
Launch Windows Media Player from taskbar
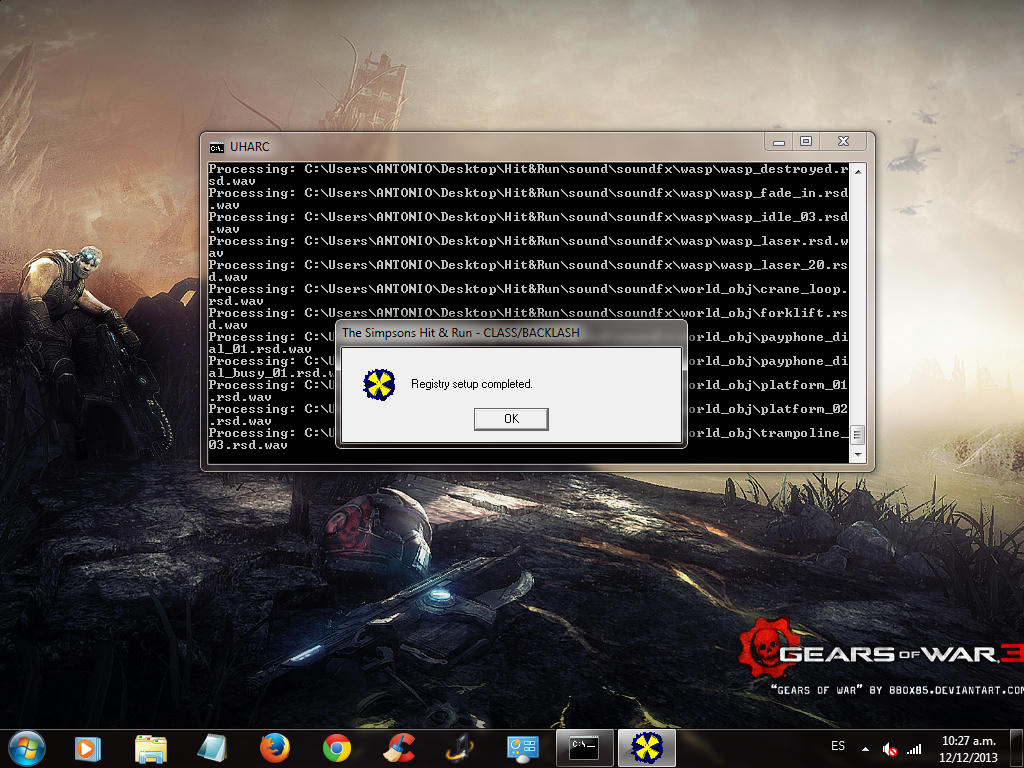[88, 748]
